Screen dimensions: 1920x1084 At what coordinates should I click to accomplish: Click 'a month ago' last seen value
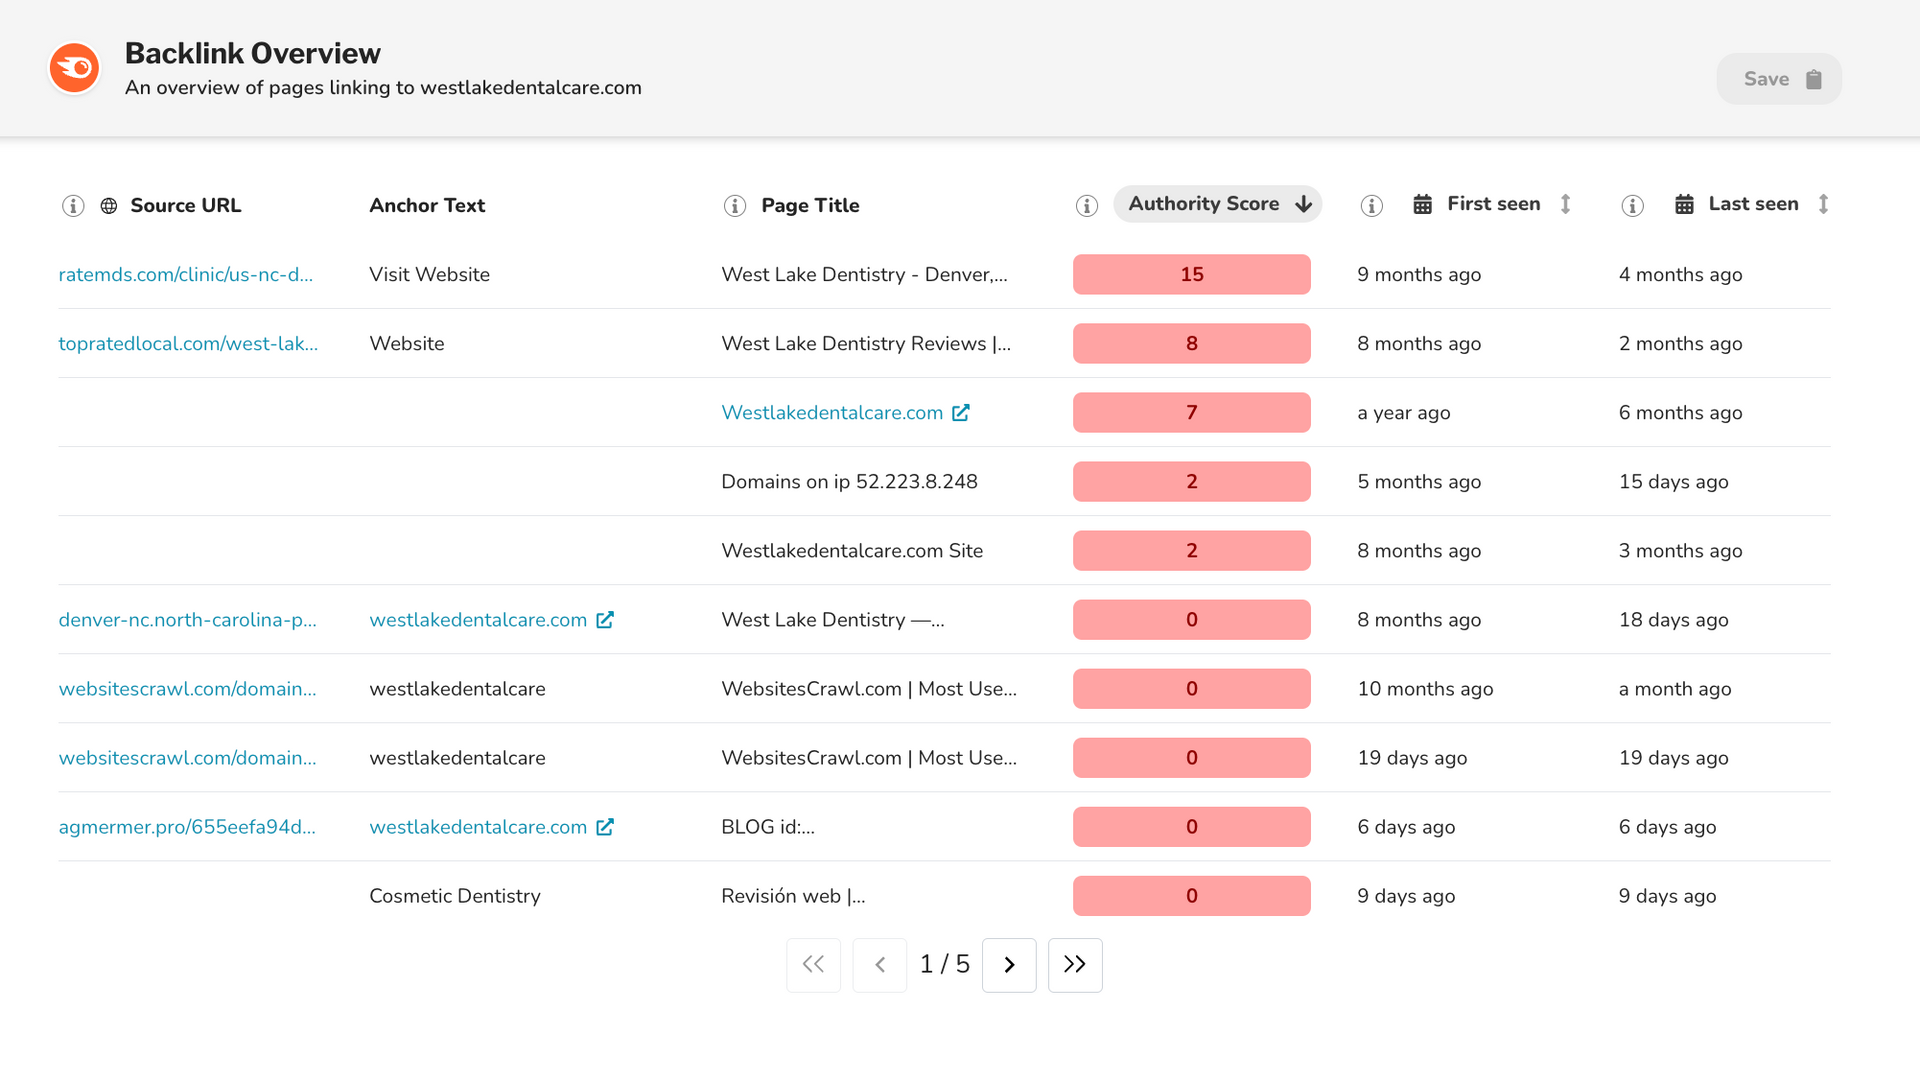pyautogui.click(x=1675, y=688)
